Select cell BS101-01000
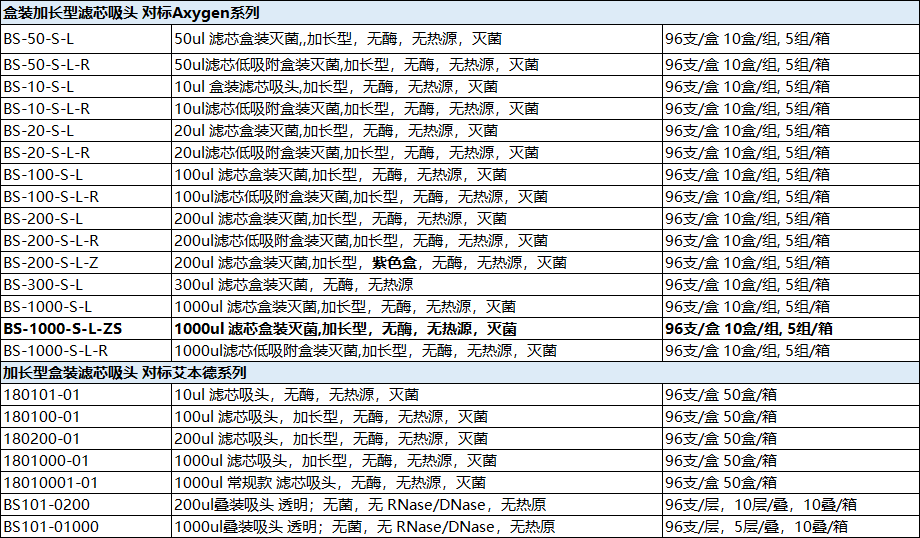This screenshot has width=920, height=538. click(x=86, y=526)
